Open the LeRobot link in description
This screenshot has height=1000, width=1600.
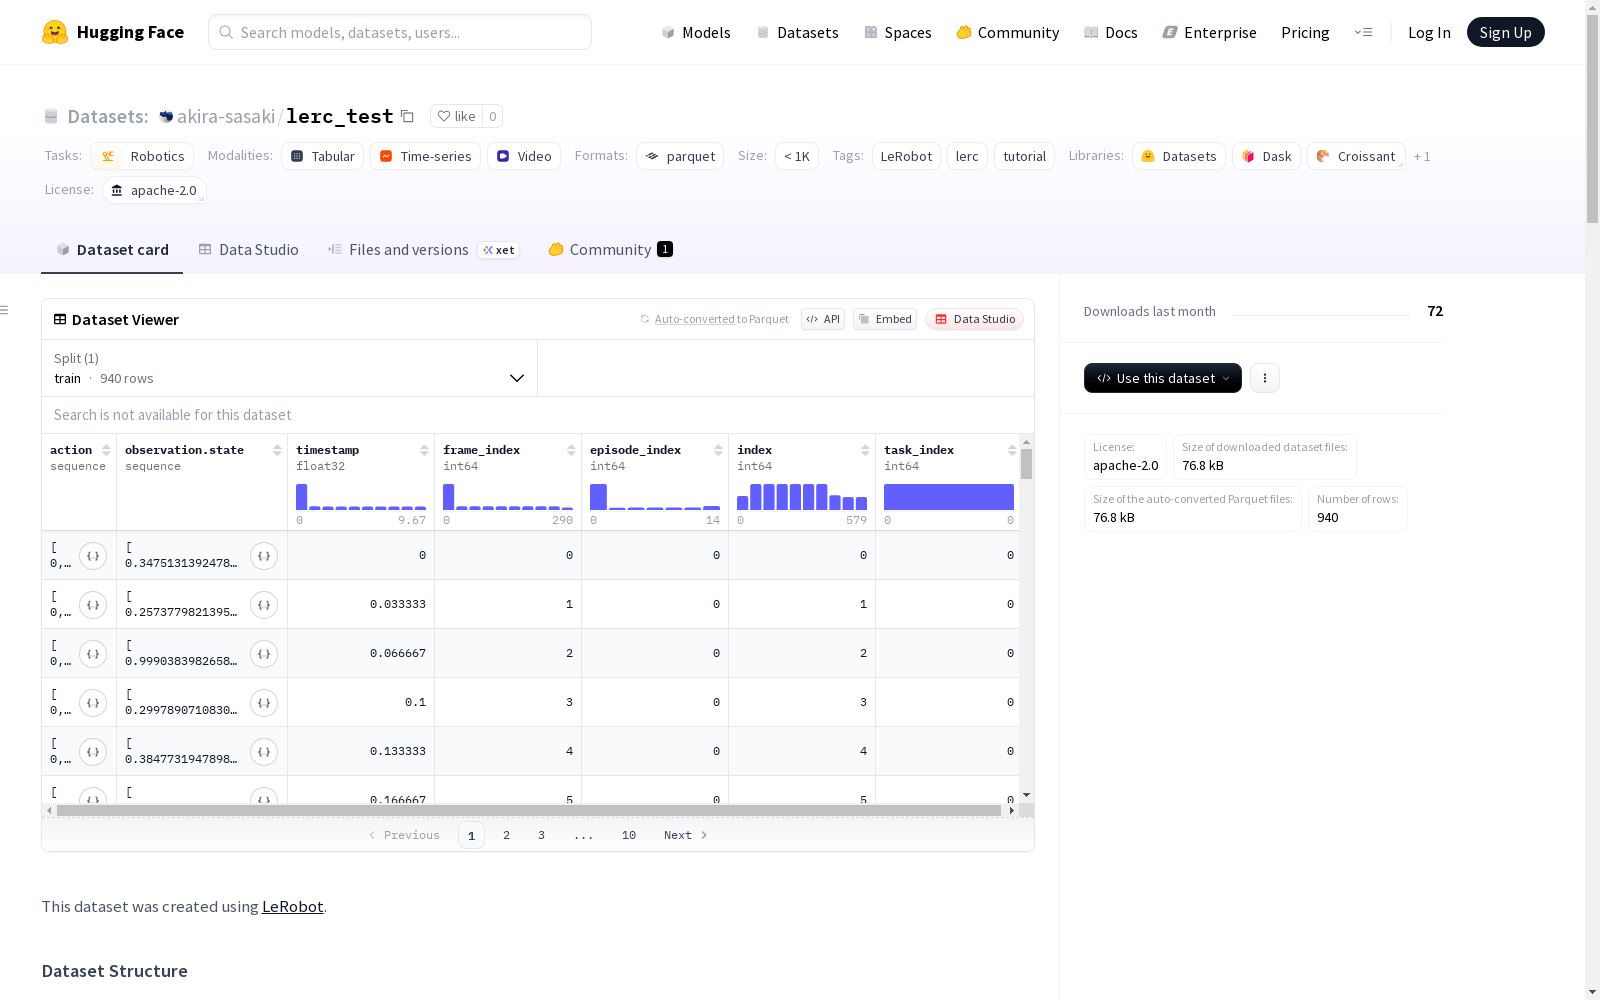tap(292, 906)
